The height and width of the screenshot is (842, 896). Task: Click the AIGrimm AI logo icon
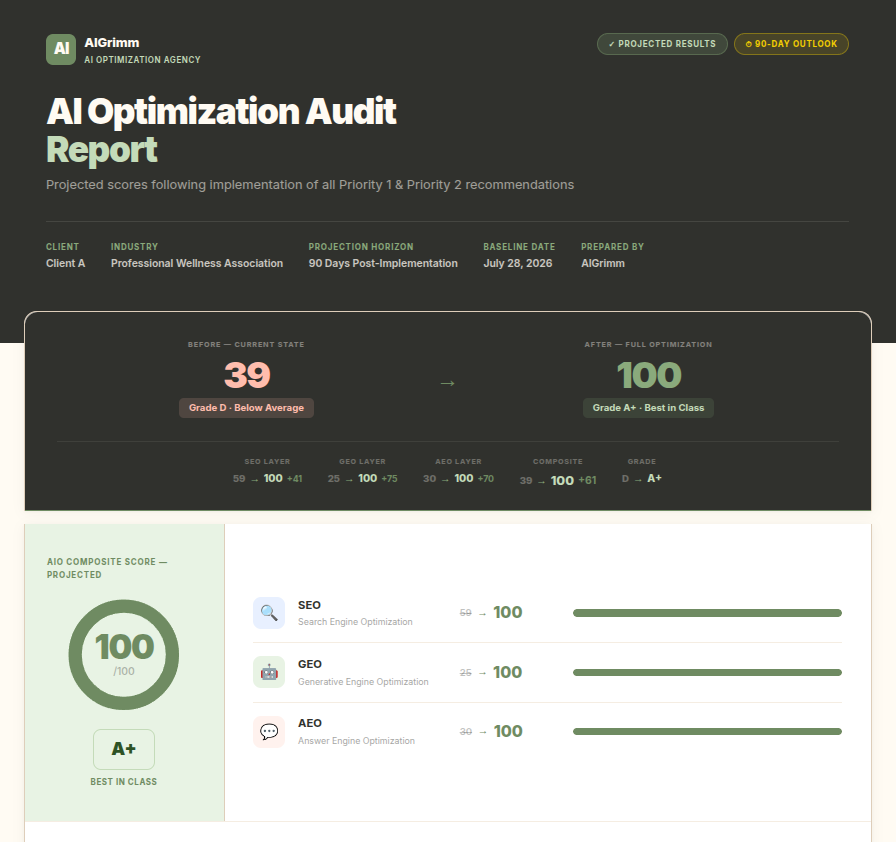[x=61, y=50]
